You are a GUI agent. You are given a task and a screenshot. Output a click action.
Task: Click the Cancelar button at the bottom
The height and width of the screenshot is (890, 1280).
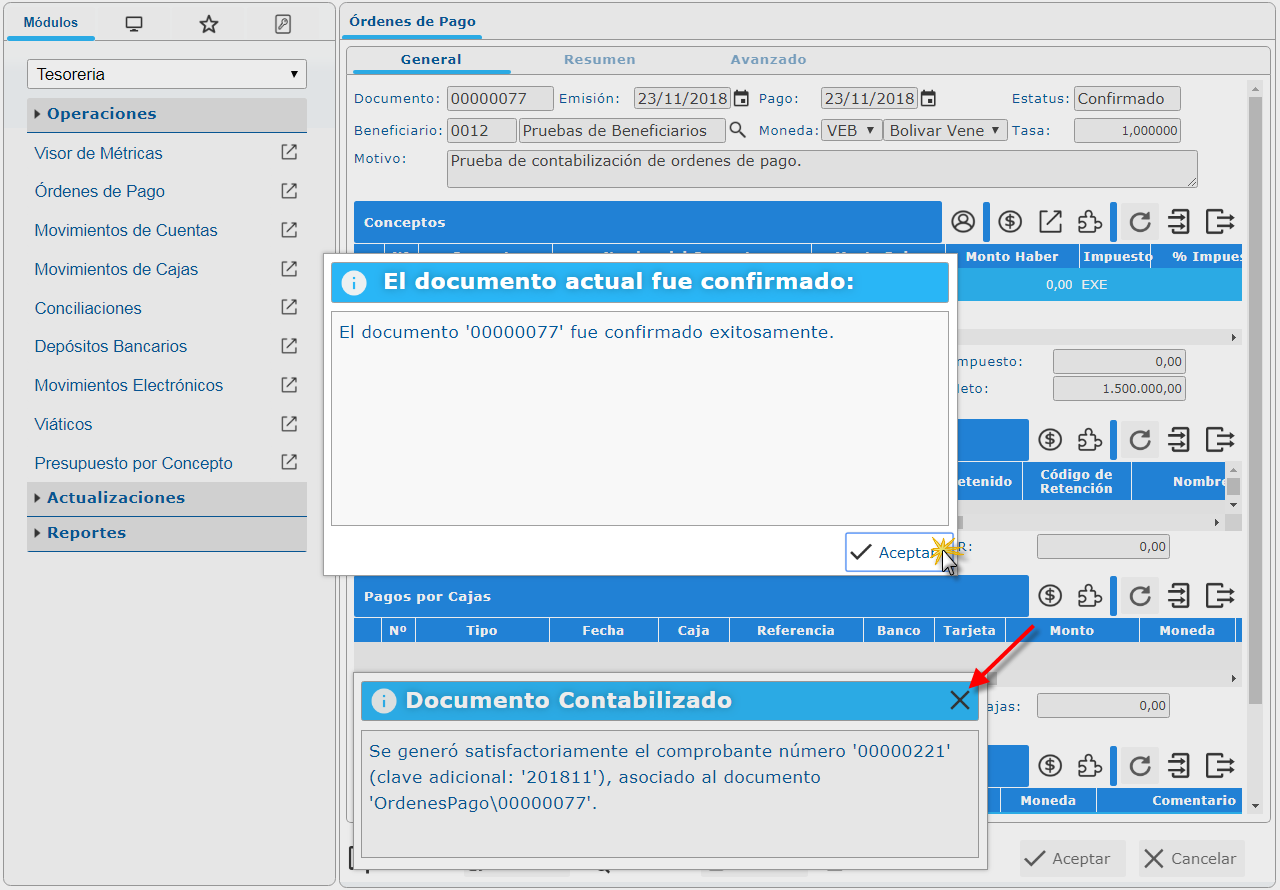1191,859
